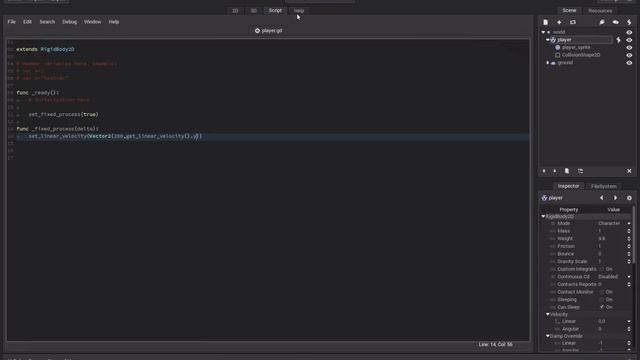Switch to the 3D workspace tab
The width and height of the screenshot is (640, 360).
[x=253, y=11]
